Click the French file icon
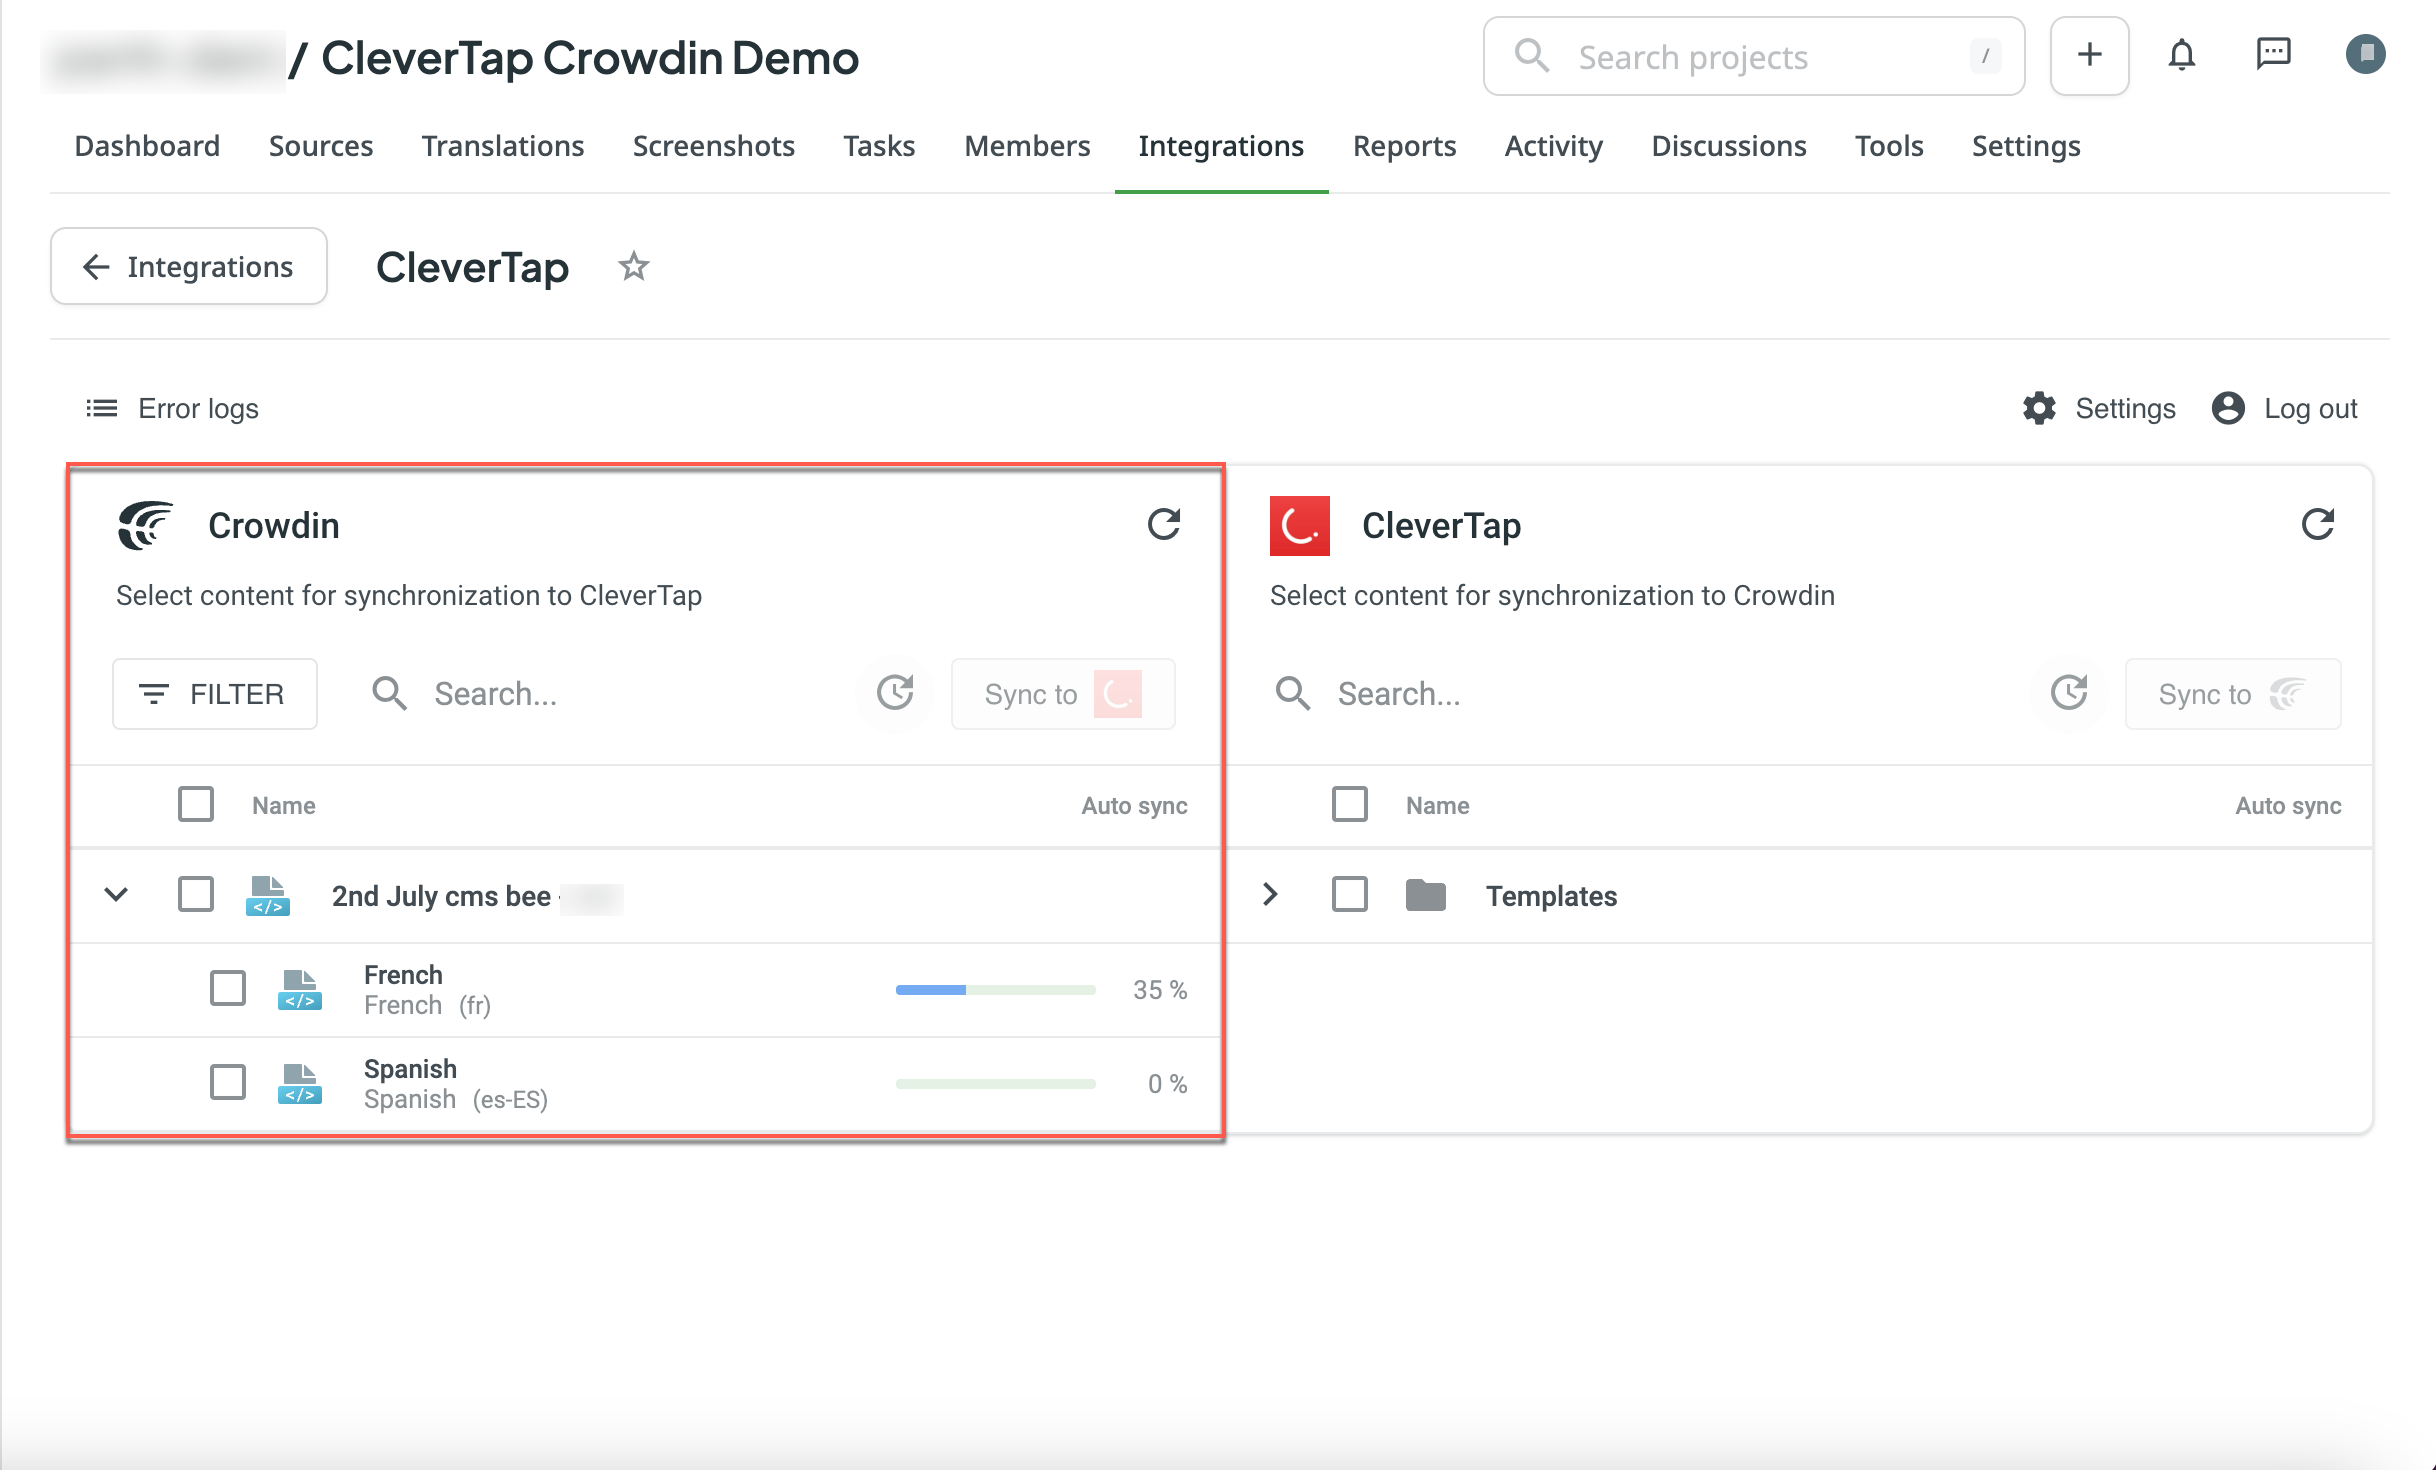 (x=300, y=989)
